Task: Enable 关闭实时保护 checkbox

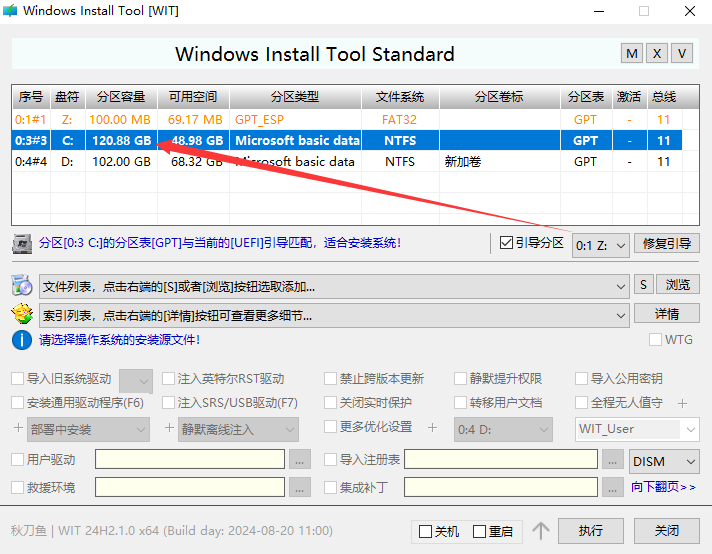Action: pos(330,402)
